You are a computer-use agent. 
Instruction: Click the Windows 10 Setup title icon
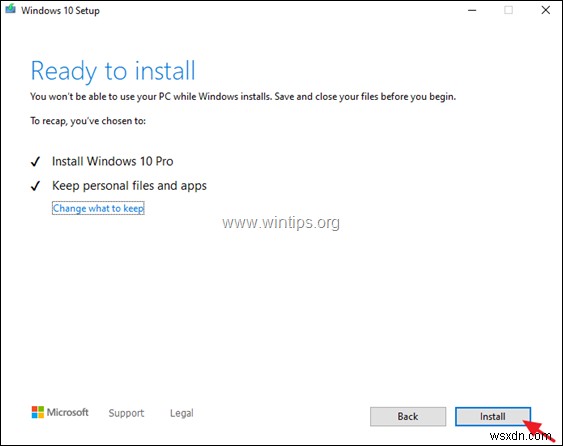(10, 9)
